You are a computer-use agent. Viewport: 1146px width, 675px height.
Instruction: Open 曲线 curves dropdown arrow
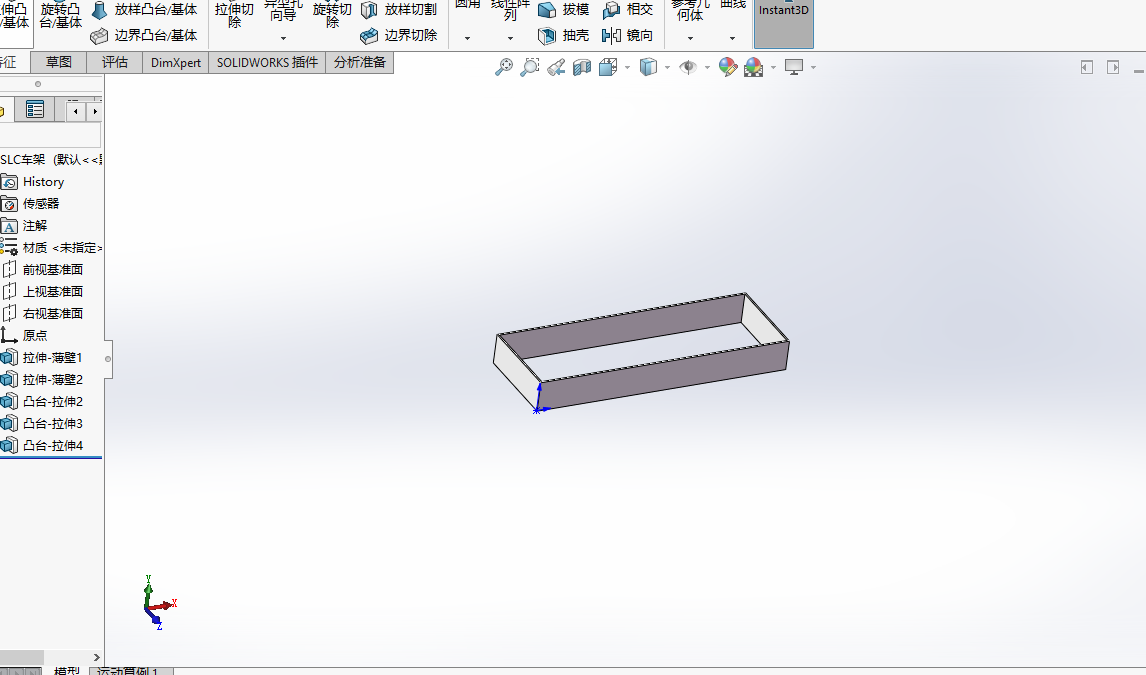click(x=732, y=38)
